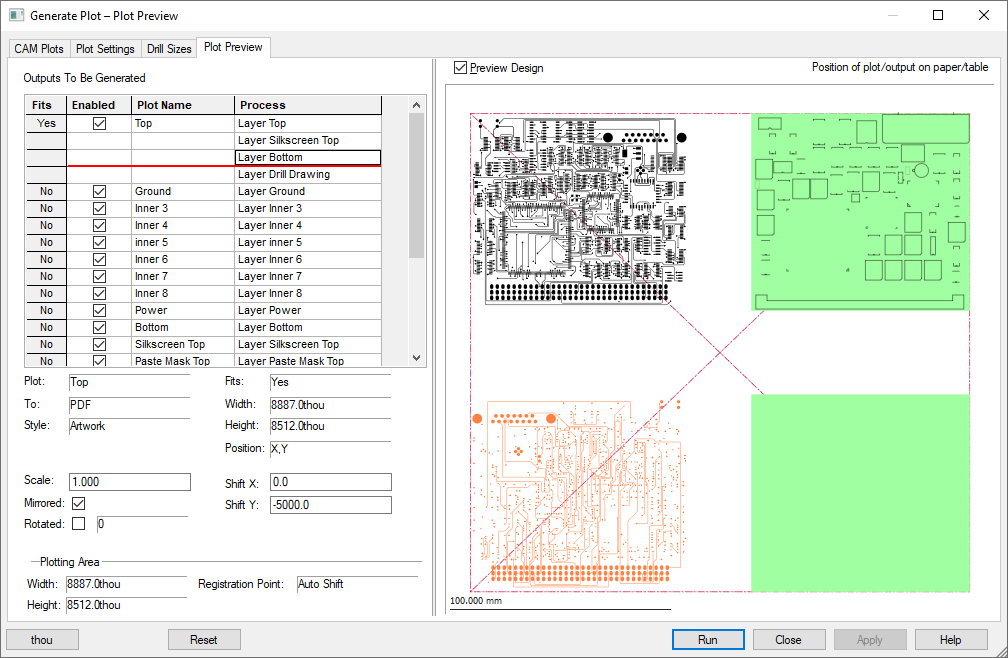Click the Generate Plot window title icon

pos(16,16)
